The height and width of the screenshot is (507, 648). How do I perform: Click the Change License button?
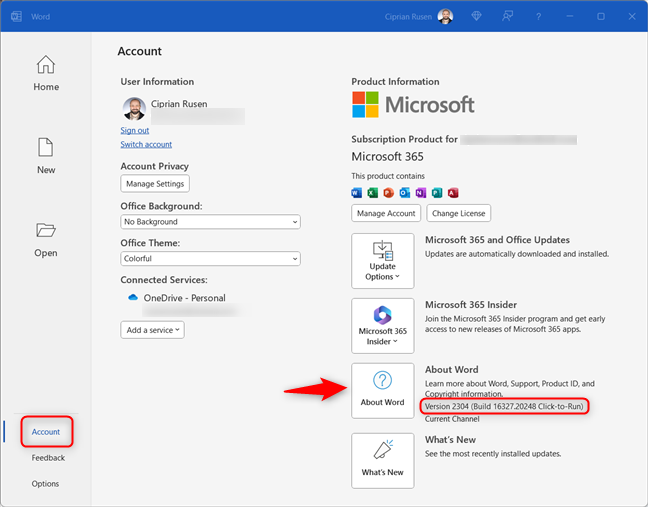[x=459, y=213]
